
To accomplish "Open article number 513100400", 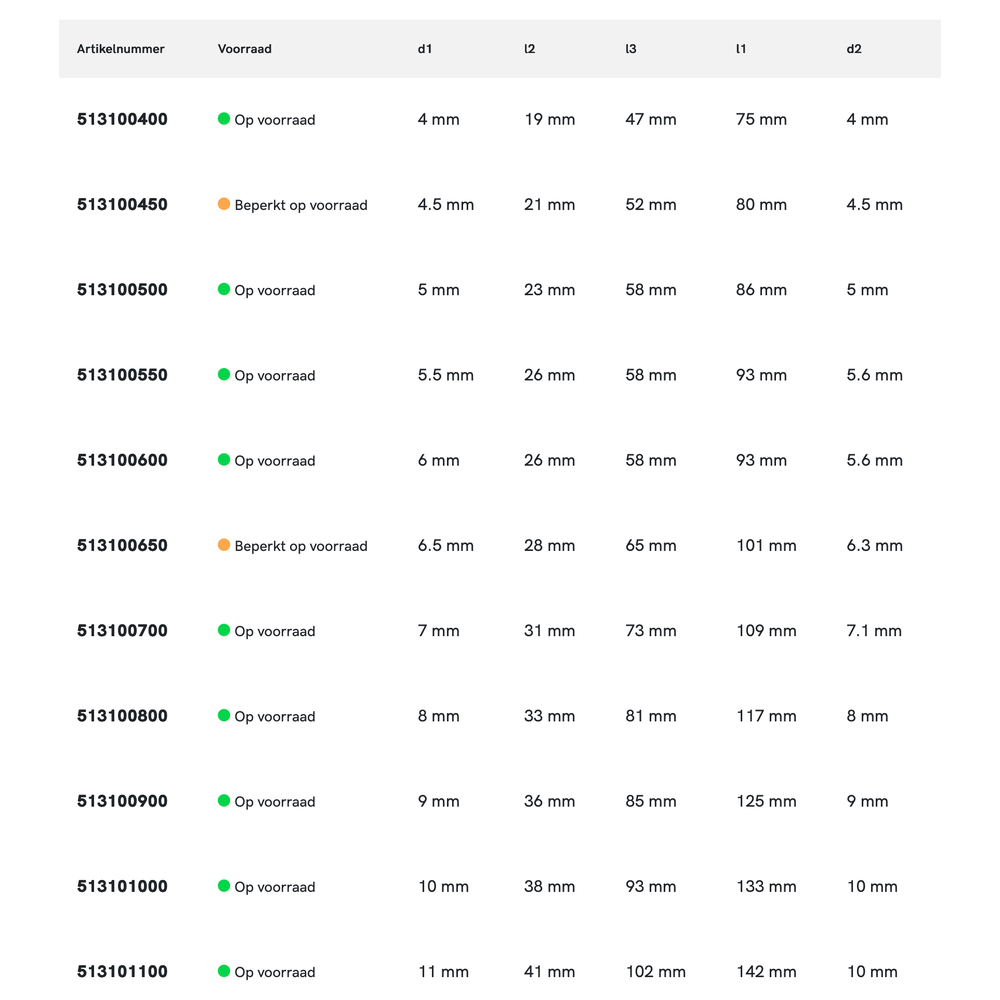I will tap(122, 119).
